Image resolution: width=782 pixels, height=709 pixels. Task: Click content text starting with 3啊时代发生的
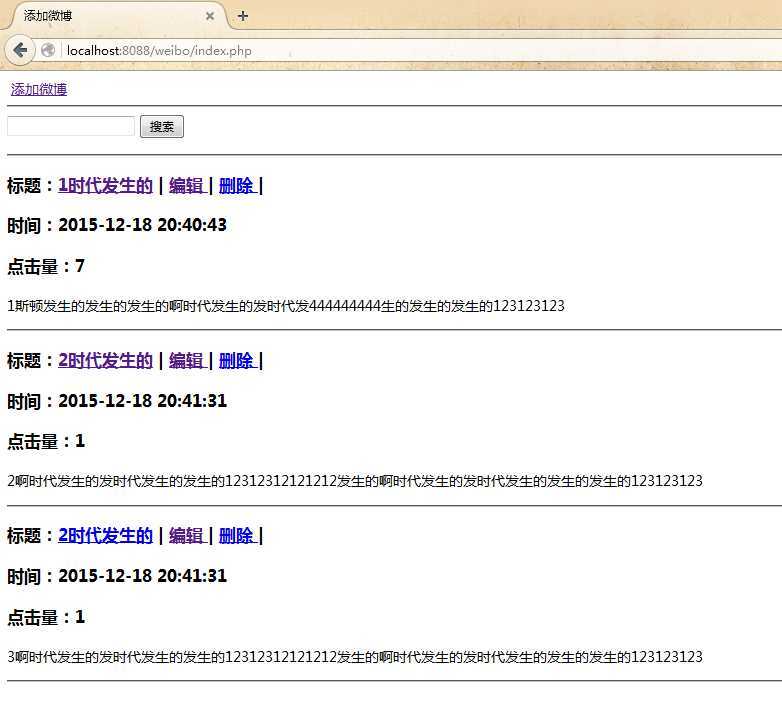(355, 657)
